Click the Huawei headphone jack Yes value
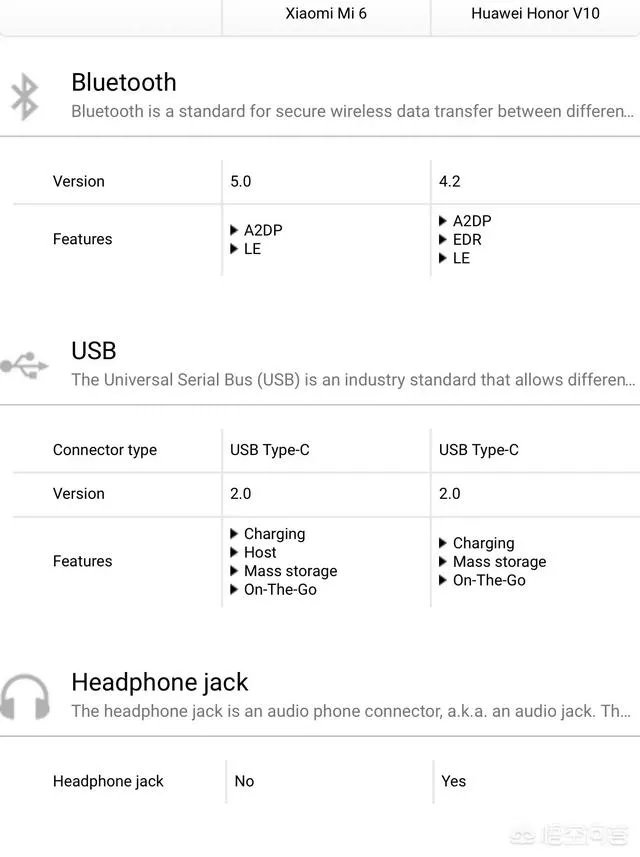This screenshot has width=640, height=857. [x=454, y=781]
